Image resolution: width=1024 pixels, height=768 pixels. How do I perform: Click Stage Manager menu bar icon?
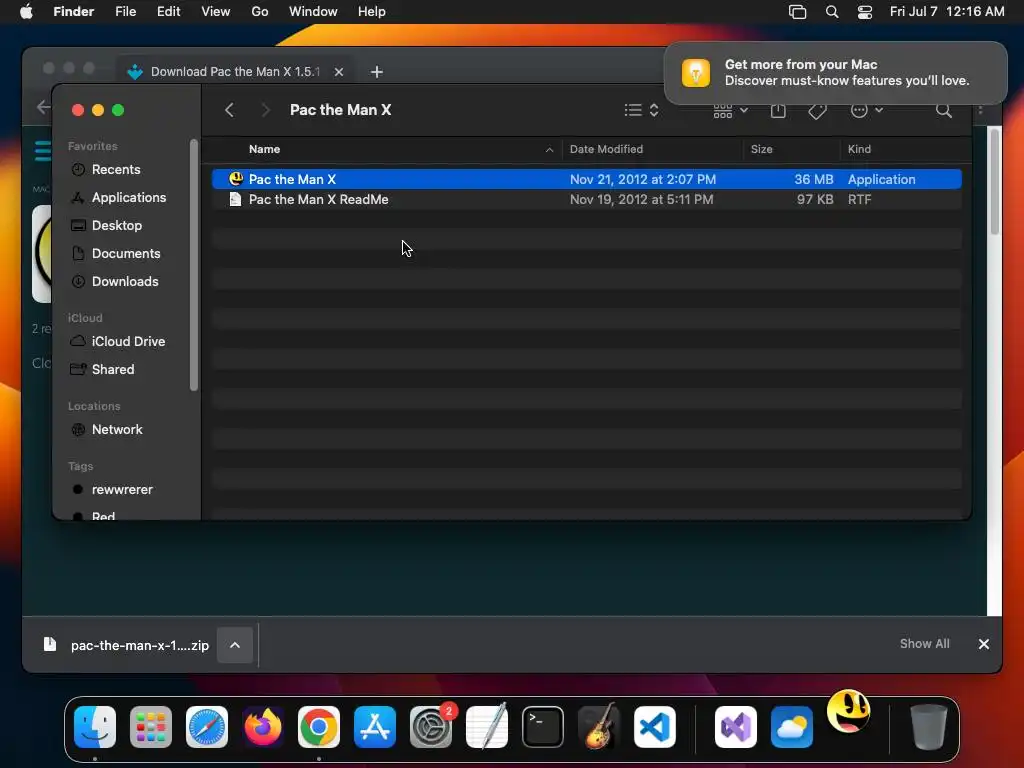(x=797, y=12)
